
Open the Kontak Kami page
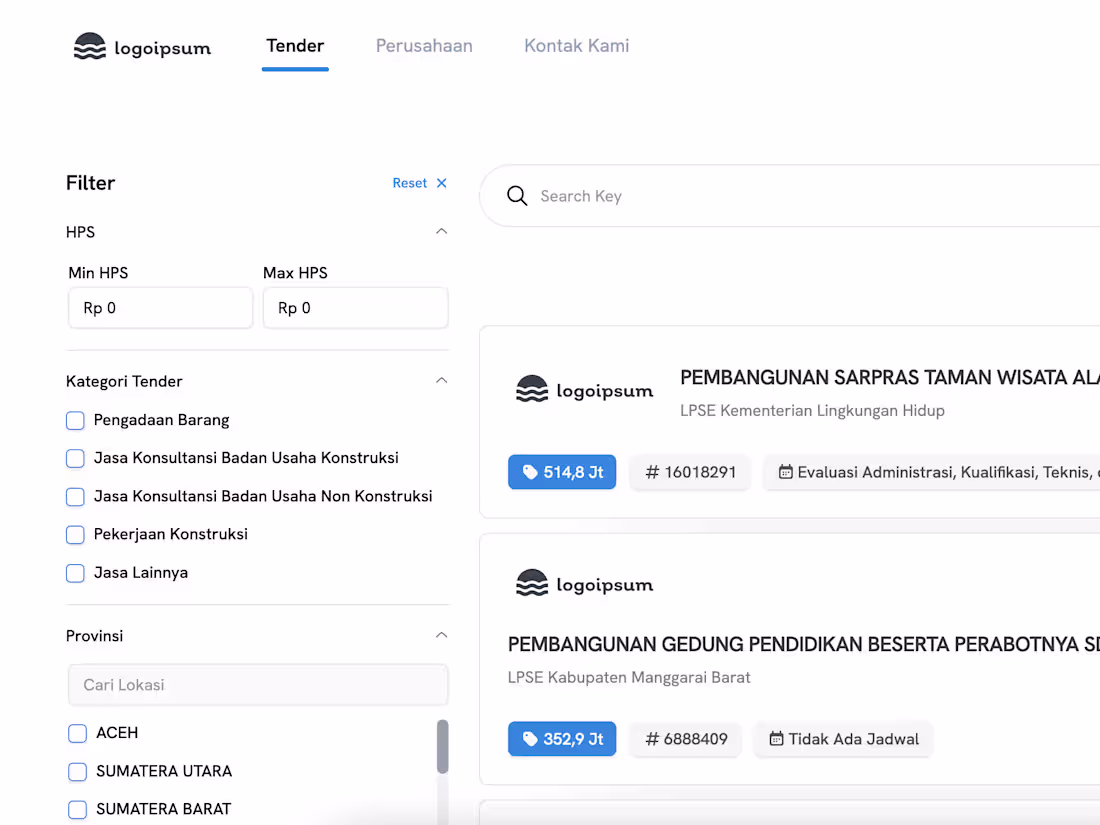pos(576,45)
